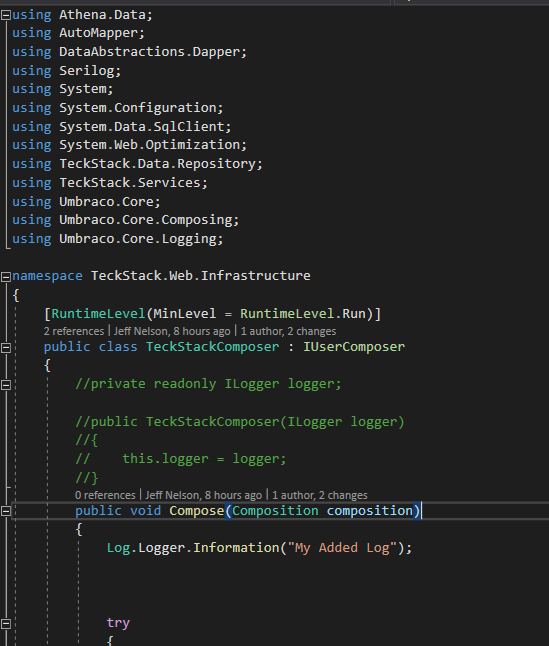Screen dimensions: 549x646
Task: Collapse the using directives block
Action: click(x=6, y=15)
